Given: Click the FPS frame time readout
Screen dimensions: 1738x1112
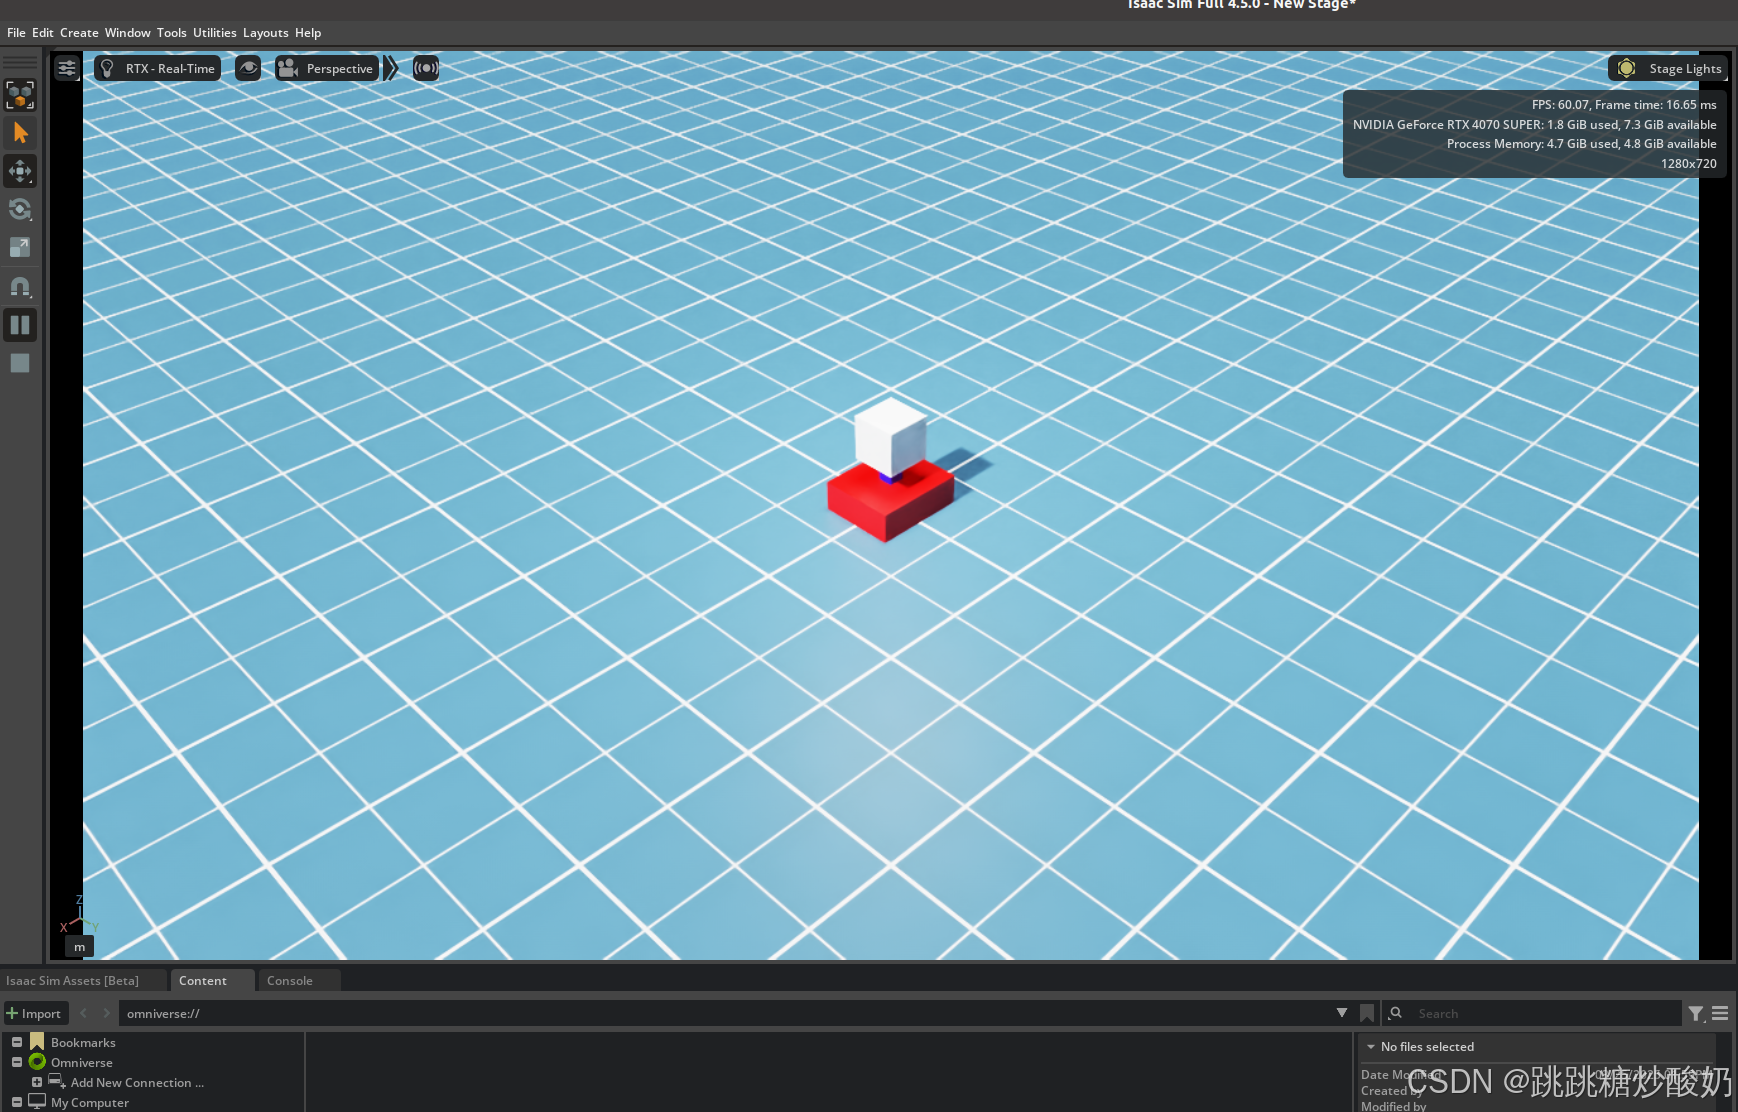Looking at the screenshot, I should point(1624,105).
